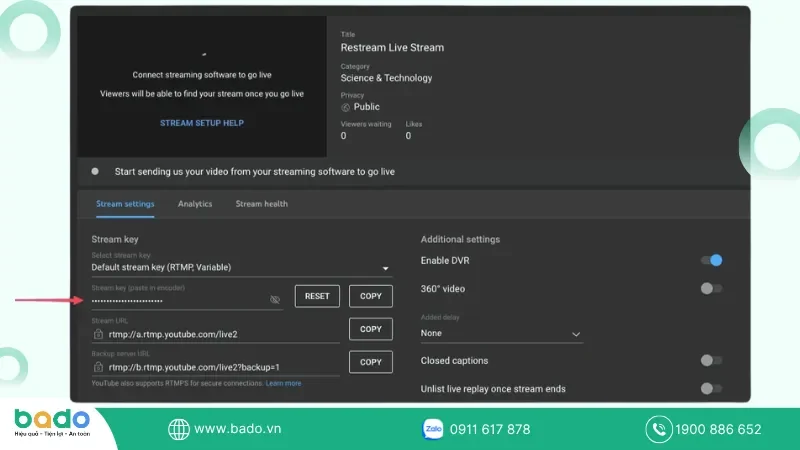Viewport: 800px width, 450px height.
Task: Click the grey stream status dot
Action: (x=95, y=171)
